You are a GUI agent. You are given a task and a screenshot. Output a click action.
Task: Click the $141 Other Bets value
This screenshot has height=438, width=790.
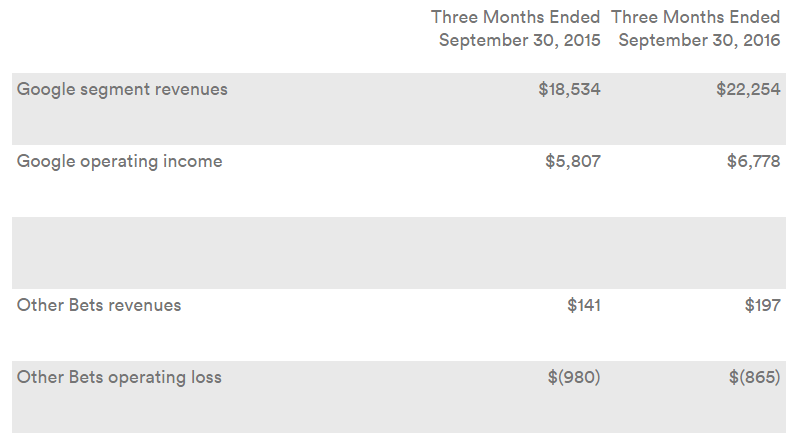[x=583, y=305]
